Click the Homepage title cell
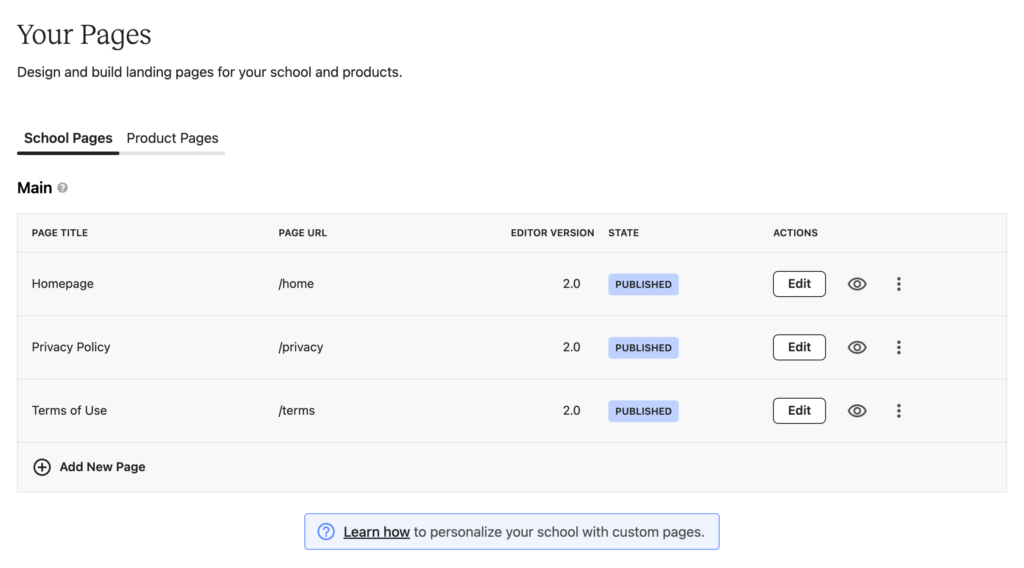This screenshot has width=1024, height=568. [x=63, y=284]
